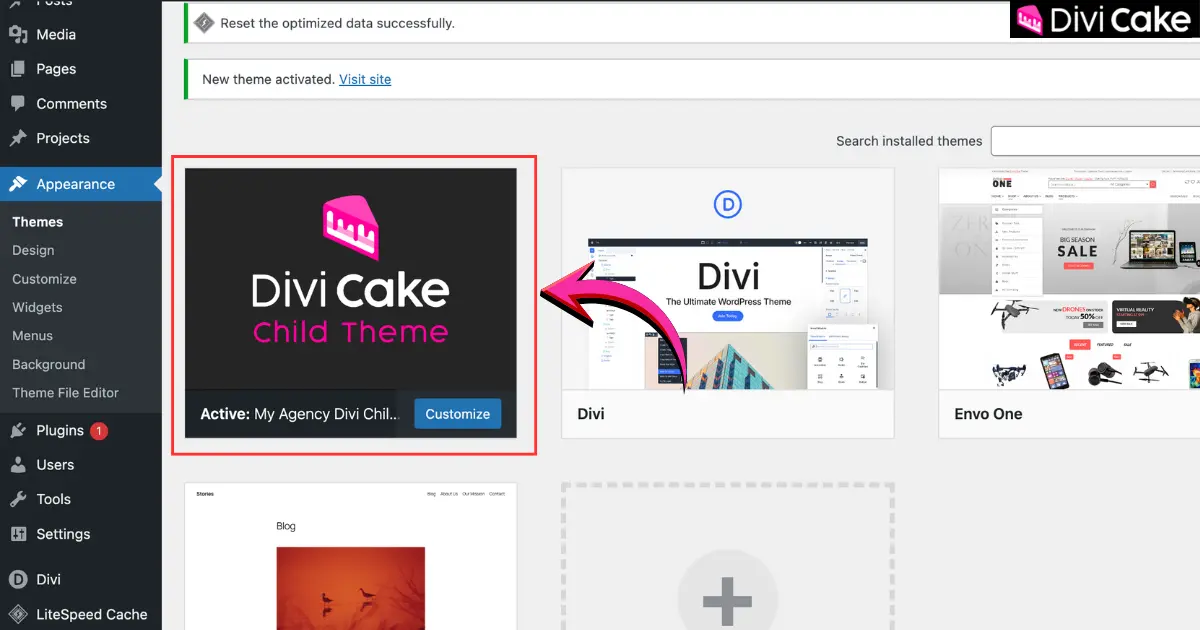Open the Theme File Editor
This screenshot has width=1200, height=630.
65,393
